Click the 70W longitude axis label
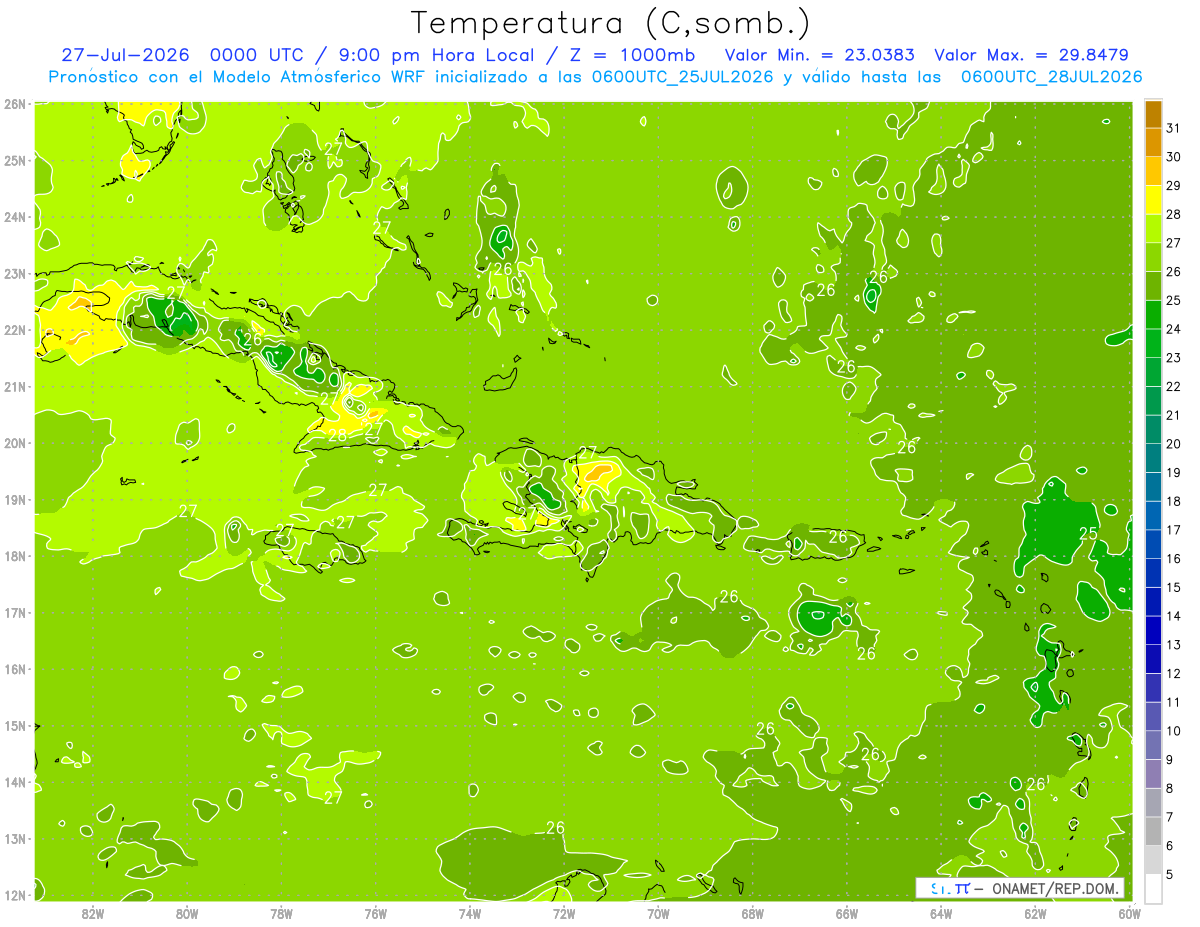The width and height of the screenshot is (1200, 927). [x=658, y=913]
